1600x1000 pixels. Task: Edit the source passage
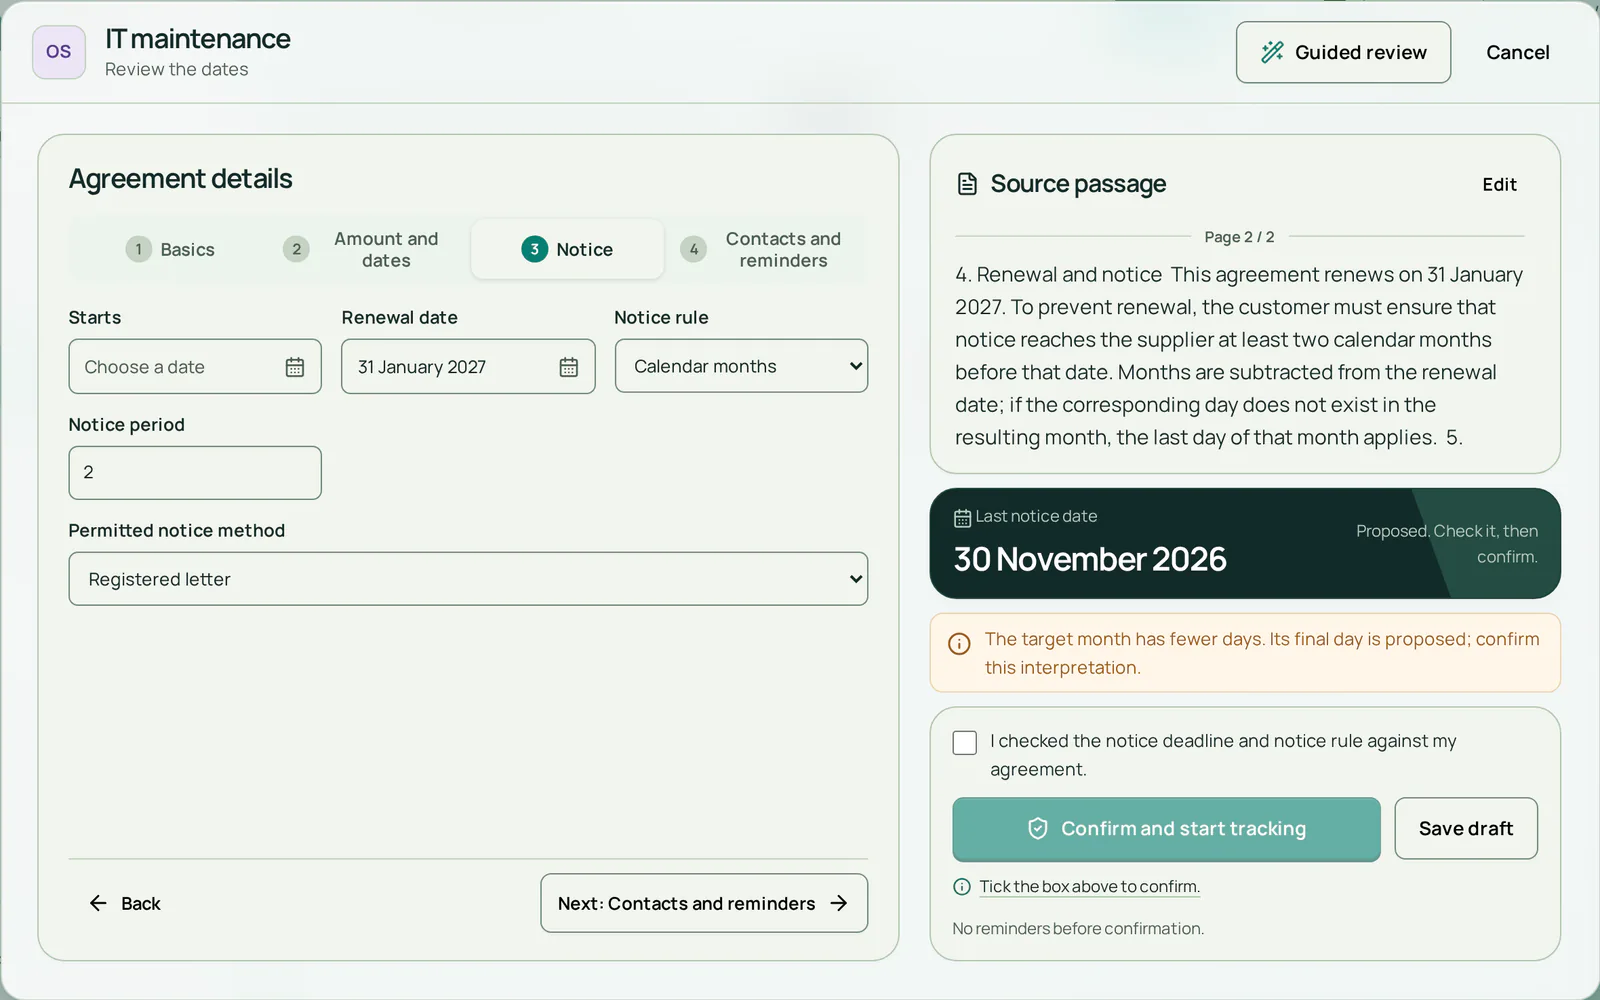(1499, 184)
